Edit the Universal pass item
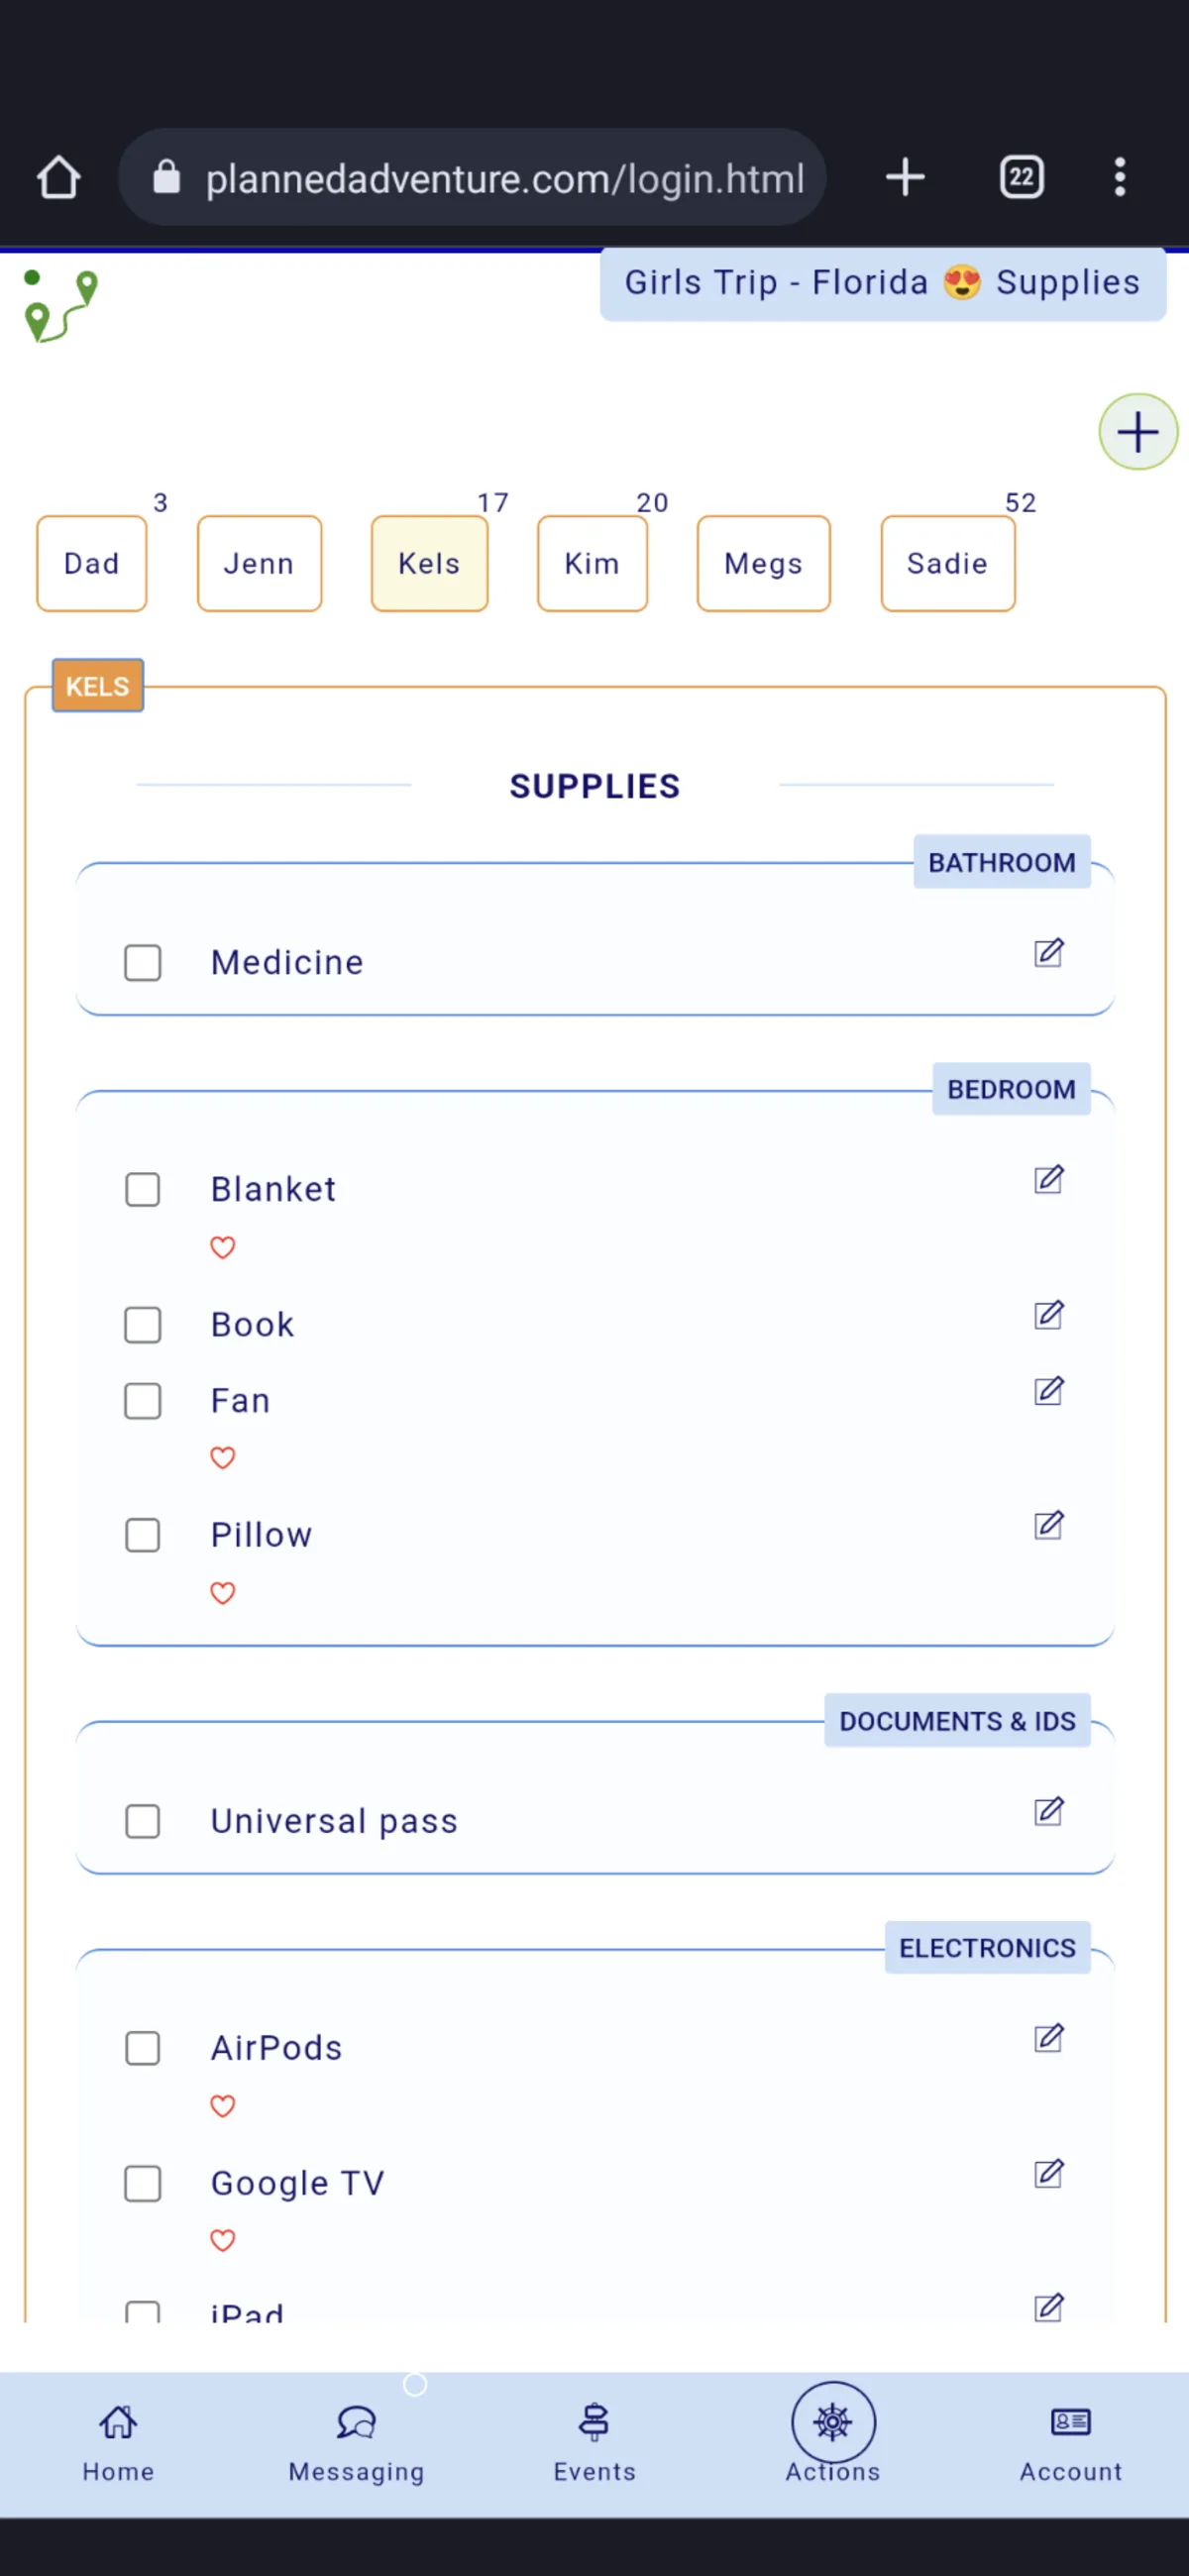 pos(1048,1811)
